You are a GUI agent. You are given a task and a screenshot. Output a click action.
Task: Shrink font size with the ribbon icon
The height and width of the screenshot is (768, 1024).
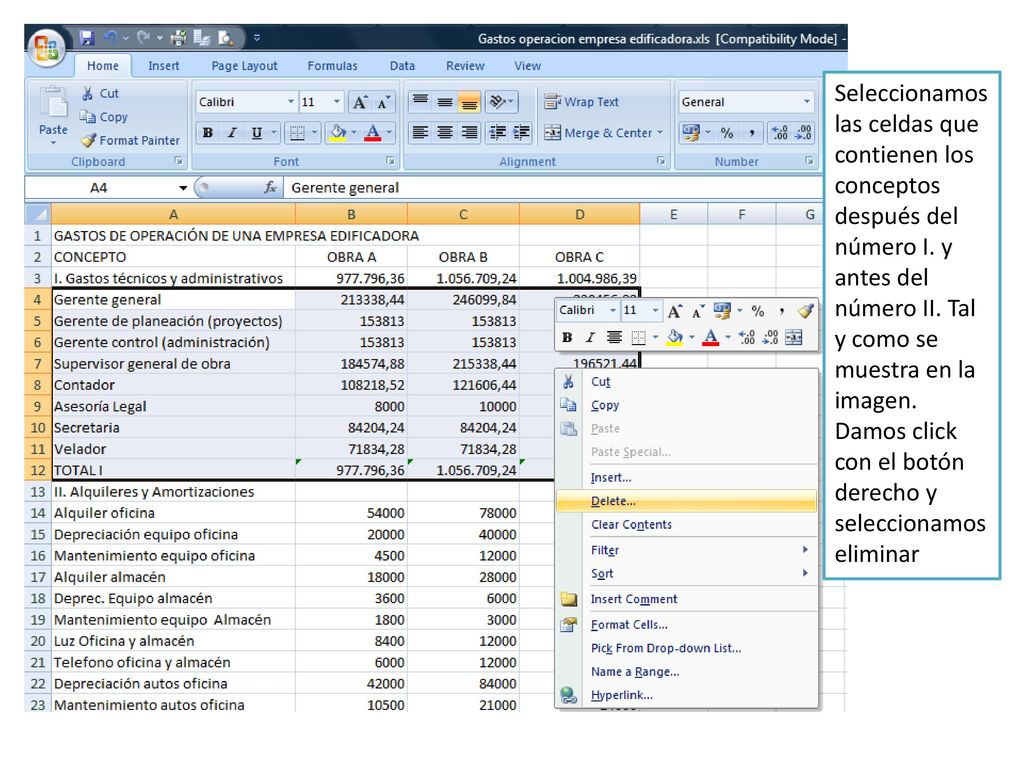(x=383, y=102)
